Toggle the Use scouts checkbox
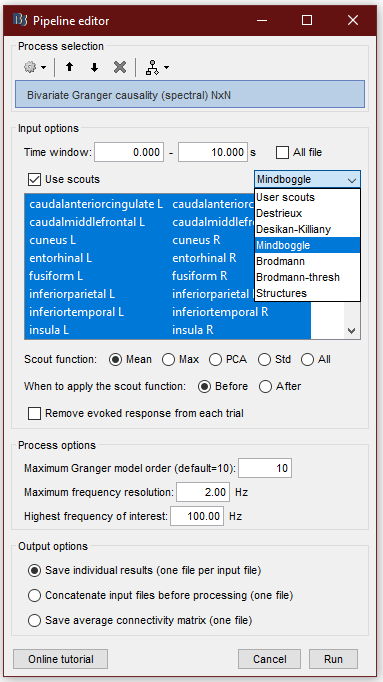This screenshot has width=383, height=682. click(34, 179)
